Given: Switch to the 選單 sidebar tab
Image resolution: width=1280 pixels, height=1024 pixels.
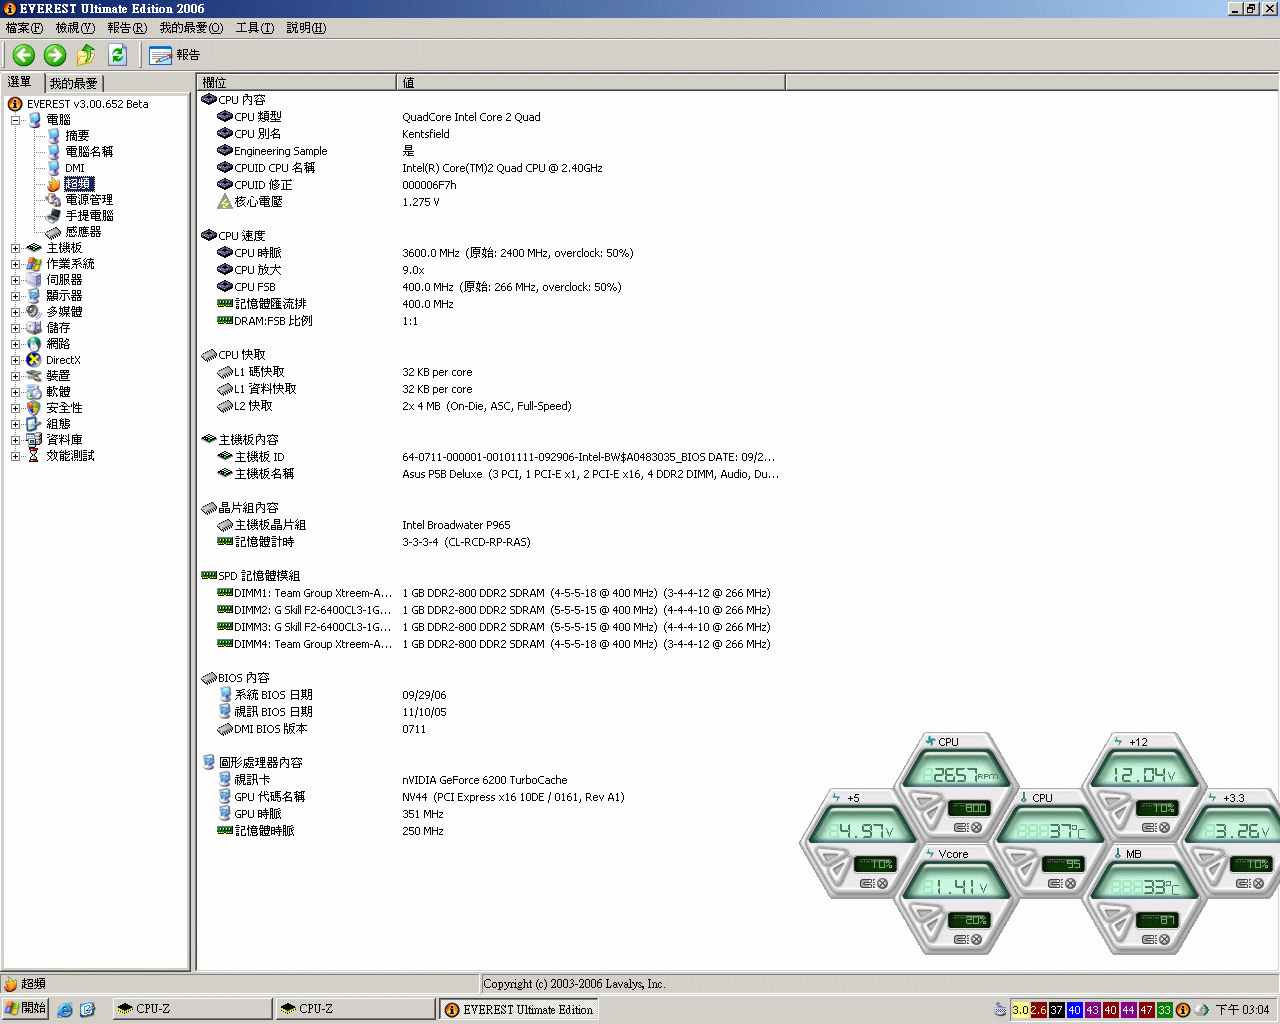Looking at the screenshot, I should [x=21, y=82].
